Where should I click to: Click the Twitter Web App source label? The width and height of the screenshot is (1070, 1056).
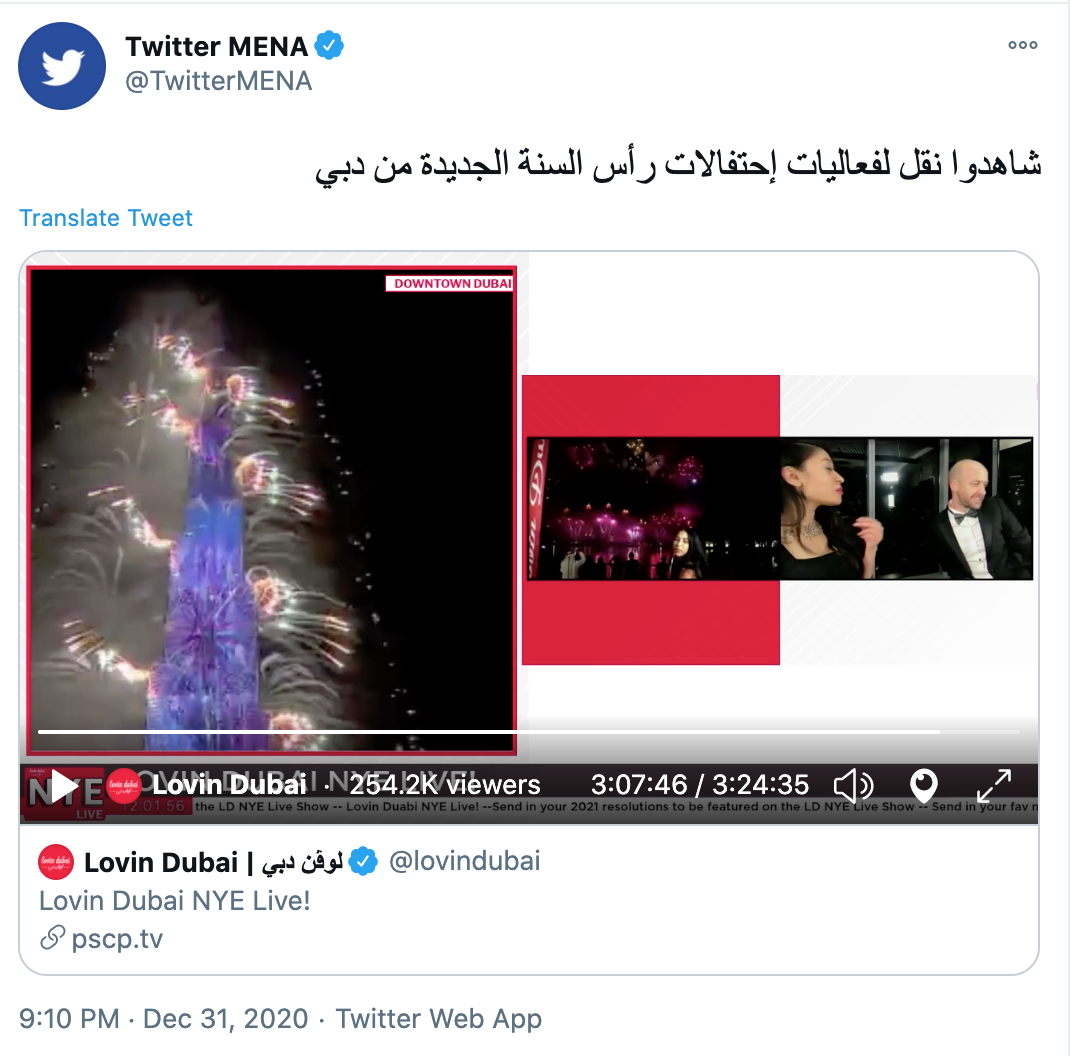(x=439, y=1018)
